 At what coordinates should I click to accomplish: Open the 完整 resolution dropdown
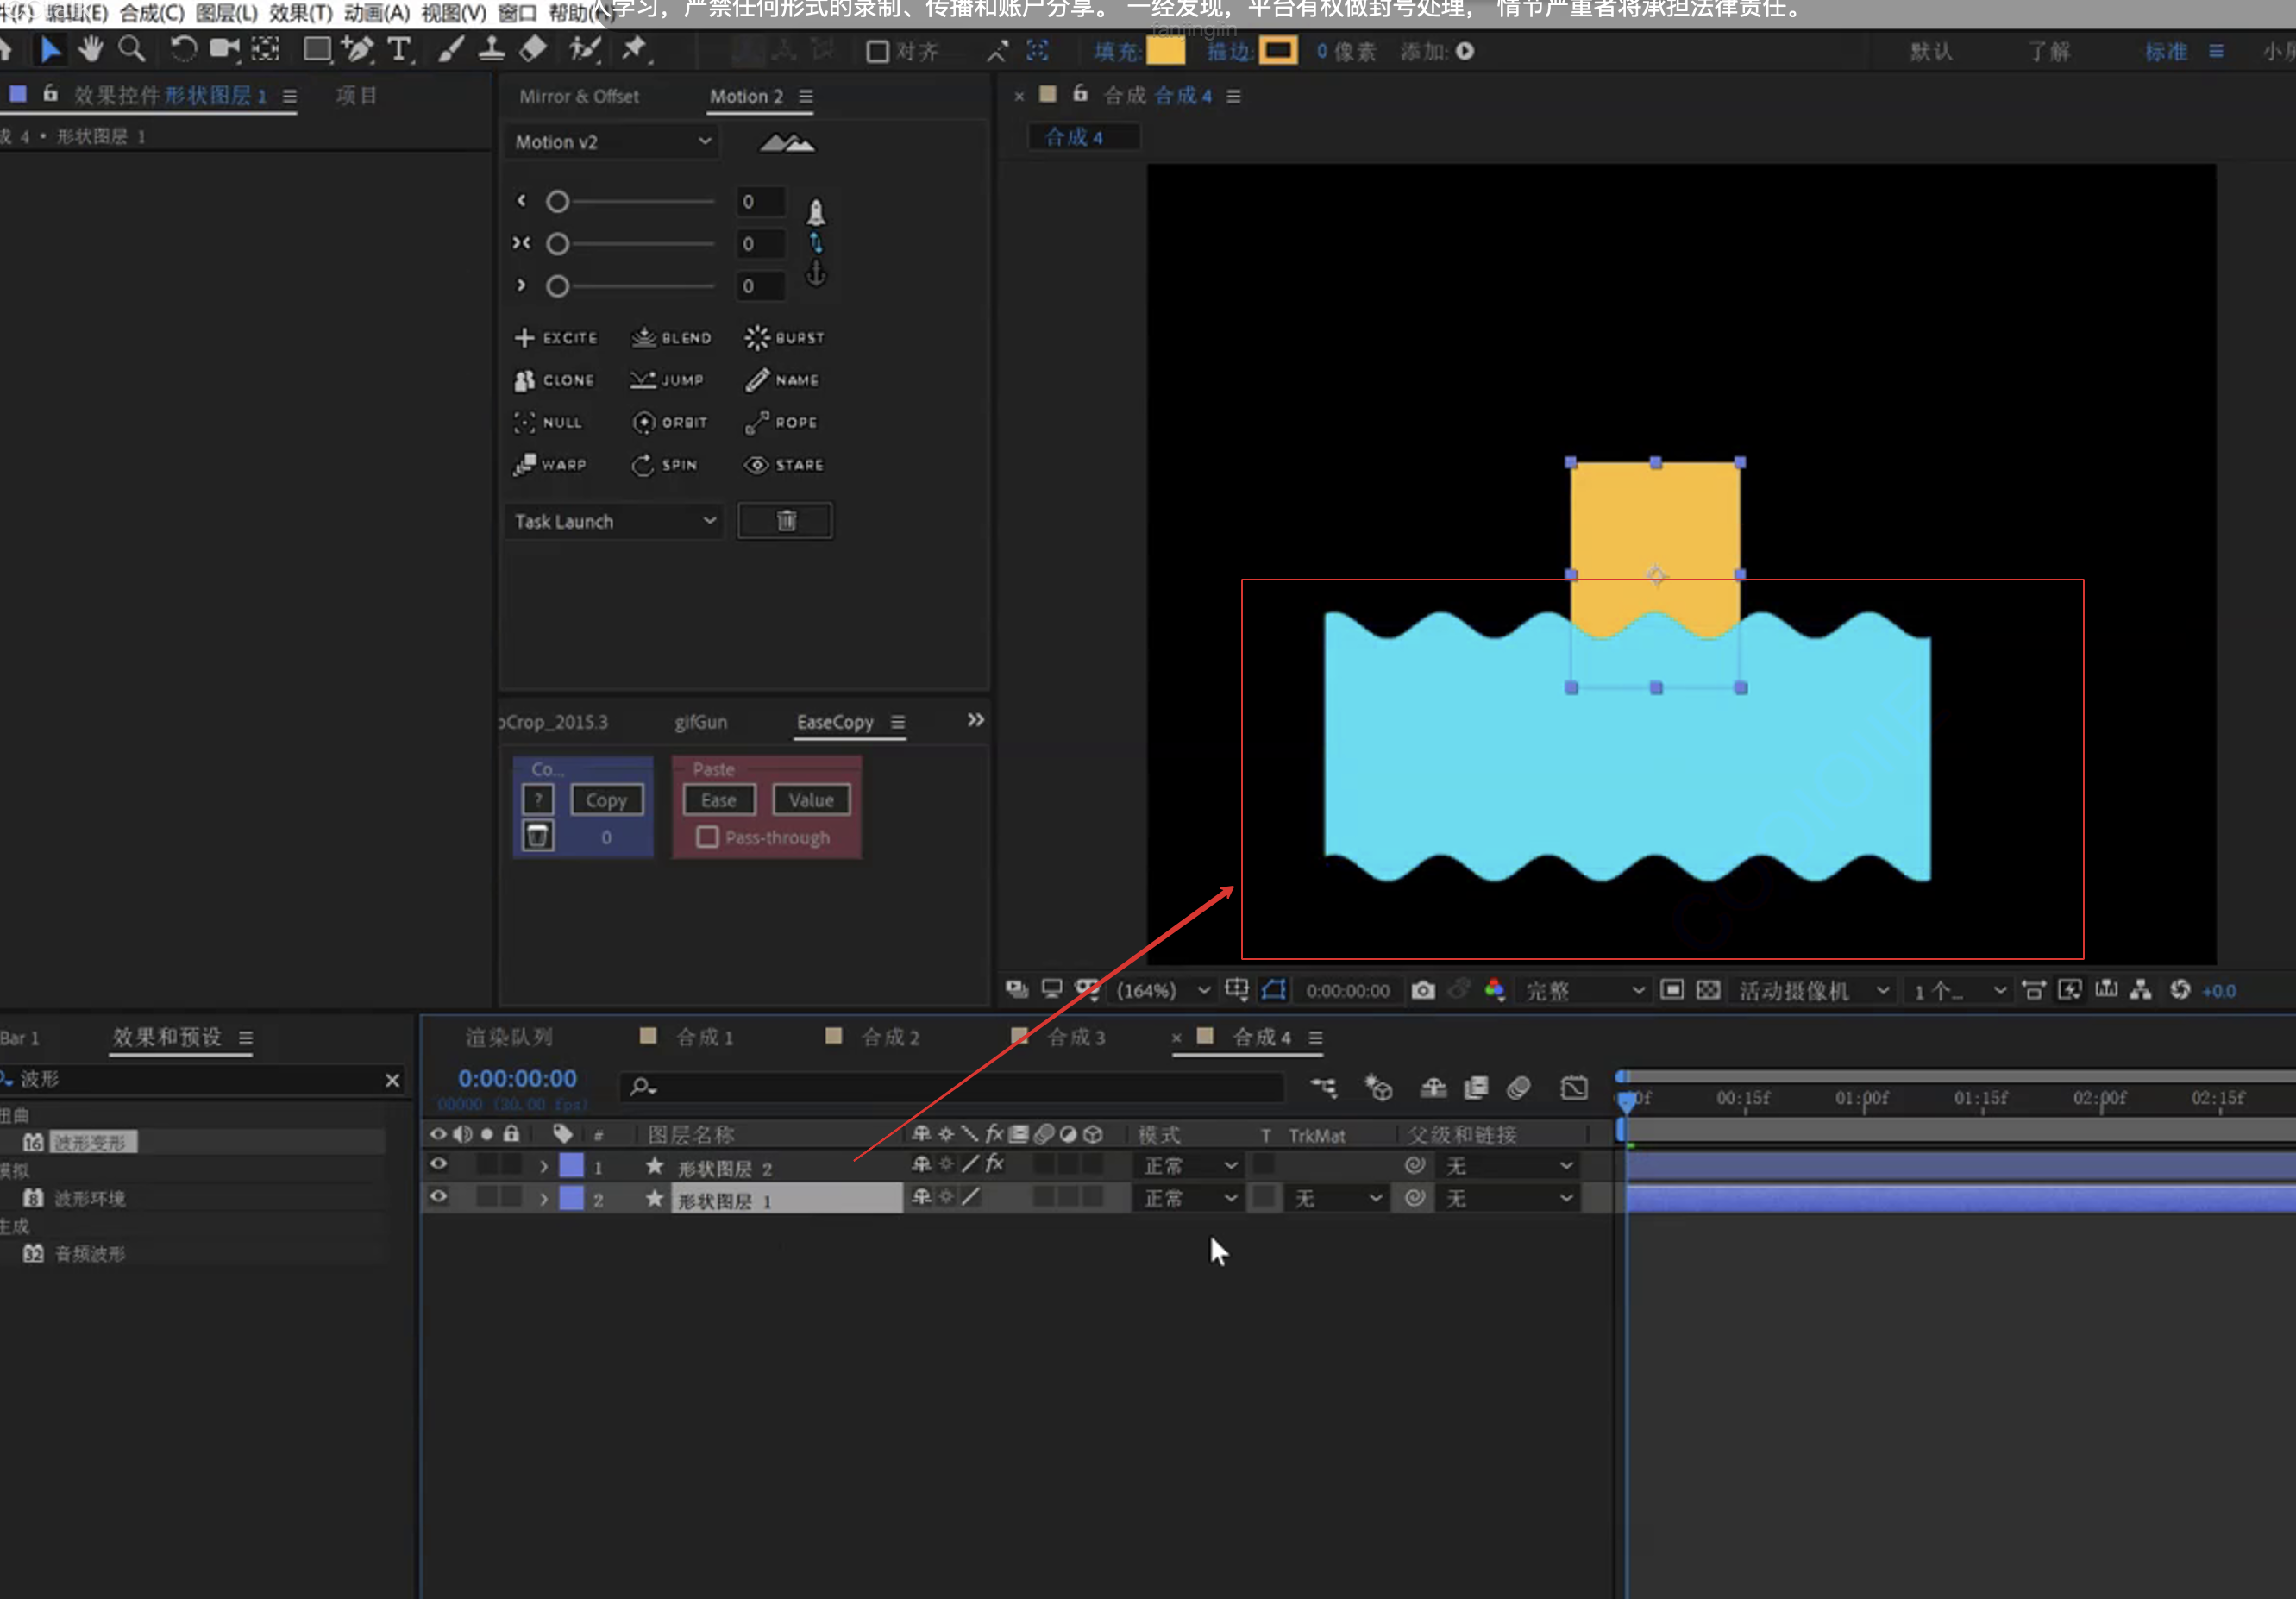click(1584, 990)
